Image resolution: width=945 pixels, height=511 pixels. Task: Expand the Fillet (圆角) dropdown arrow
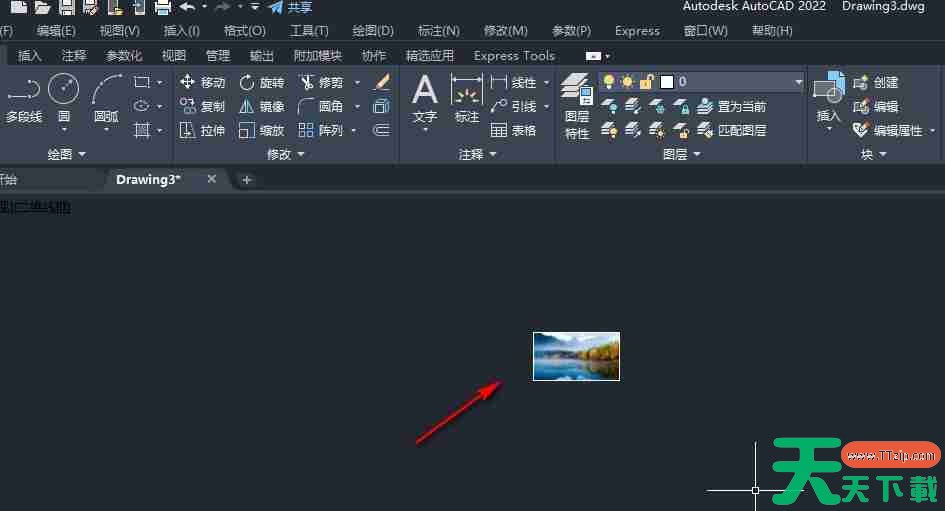pyautogui.click(x=357, y=106)
